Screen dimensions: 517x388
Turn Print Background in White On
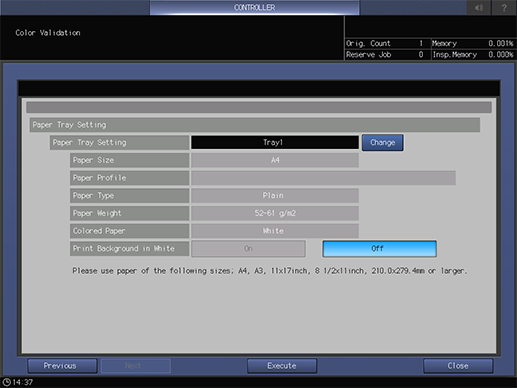click(248, 249)
